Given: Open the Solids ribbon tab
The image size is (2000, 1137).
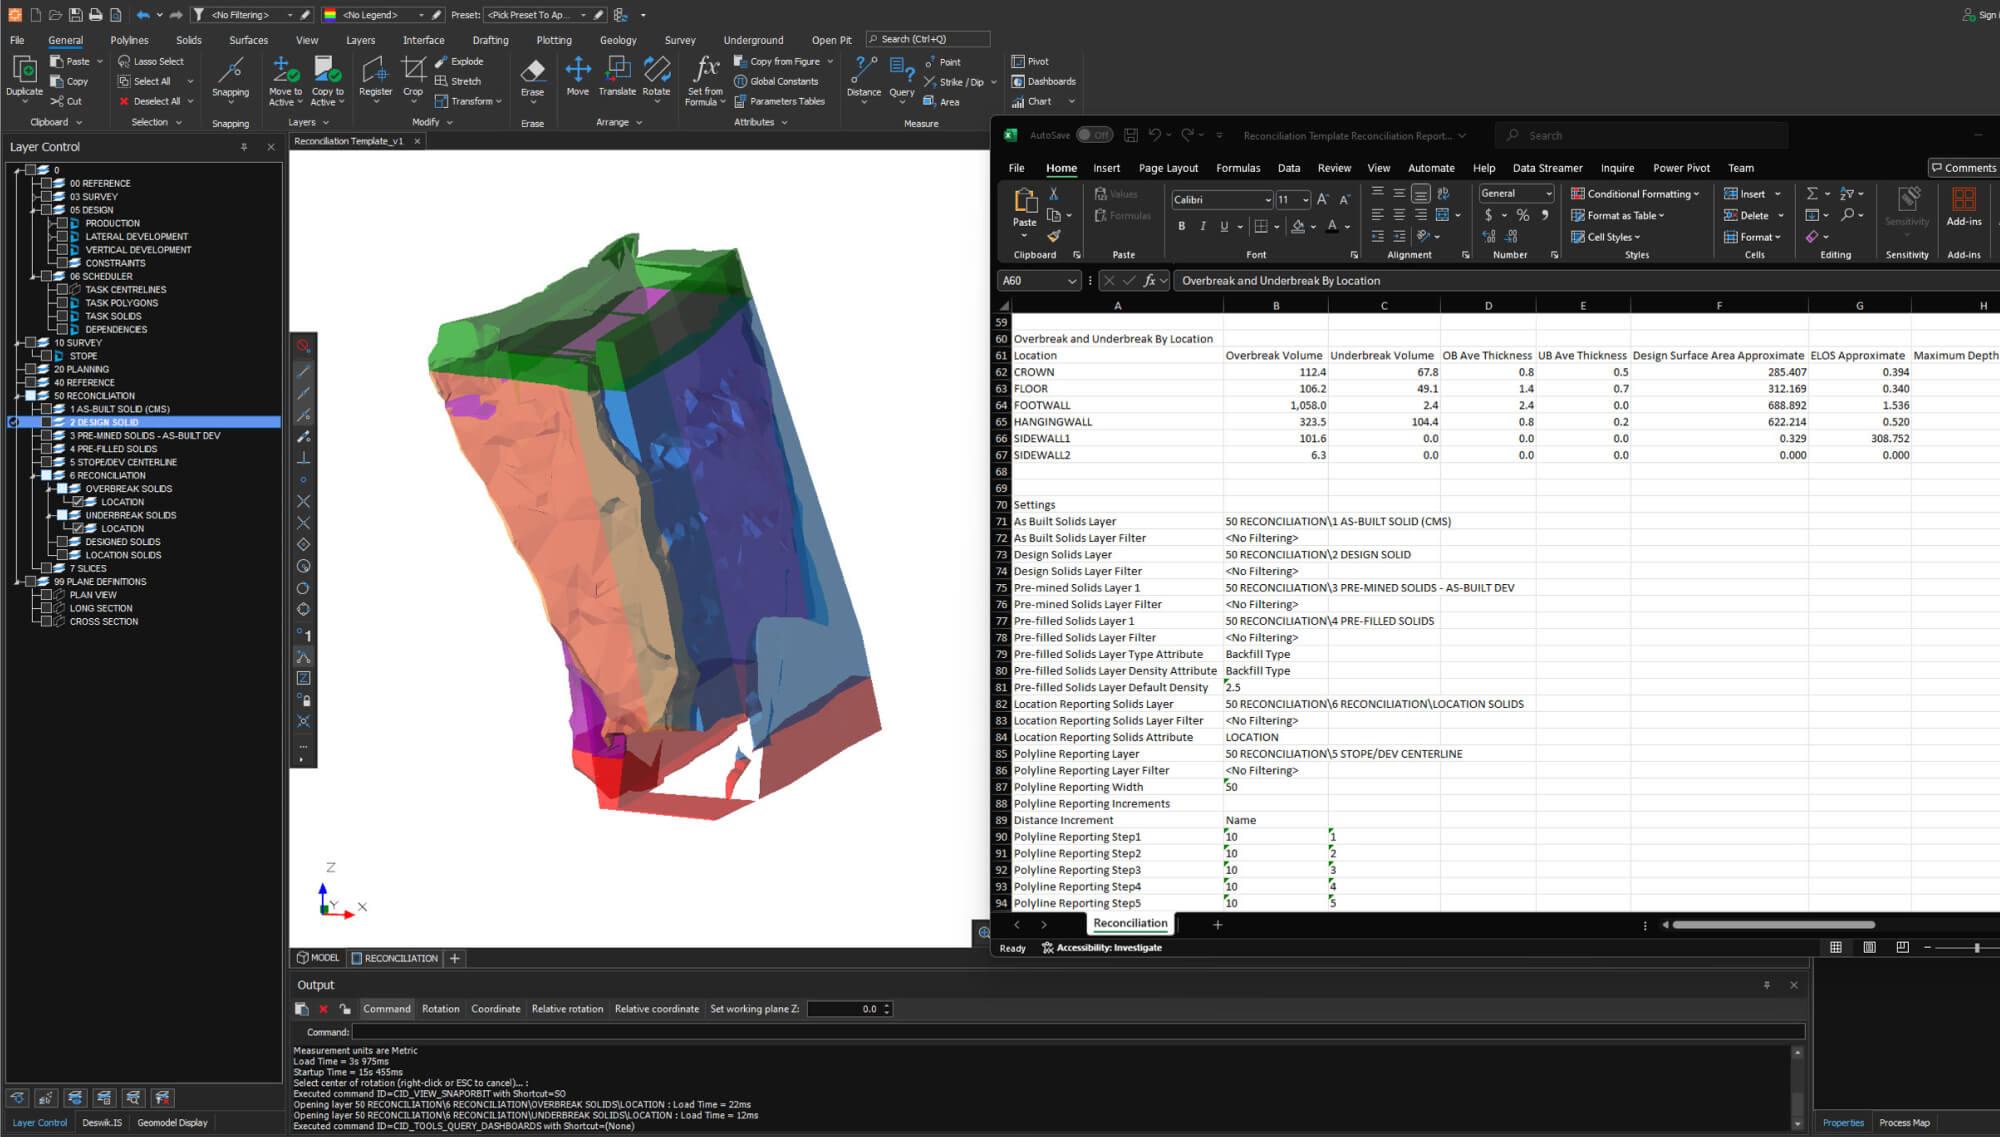Looking at the screenshot, I should pos(189,40).
